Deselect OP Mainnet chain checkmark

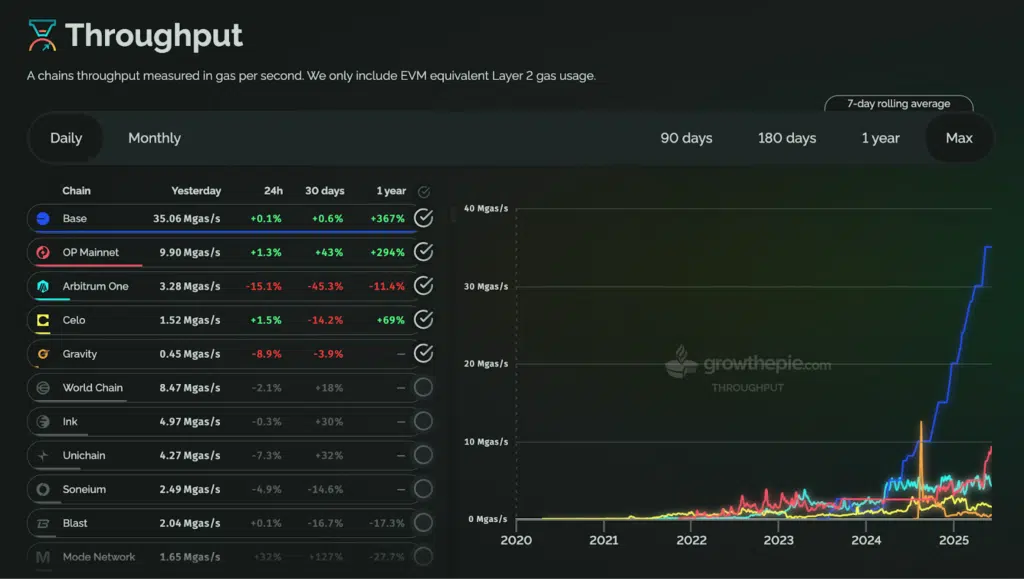click(x=424, y=252)
